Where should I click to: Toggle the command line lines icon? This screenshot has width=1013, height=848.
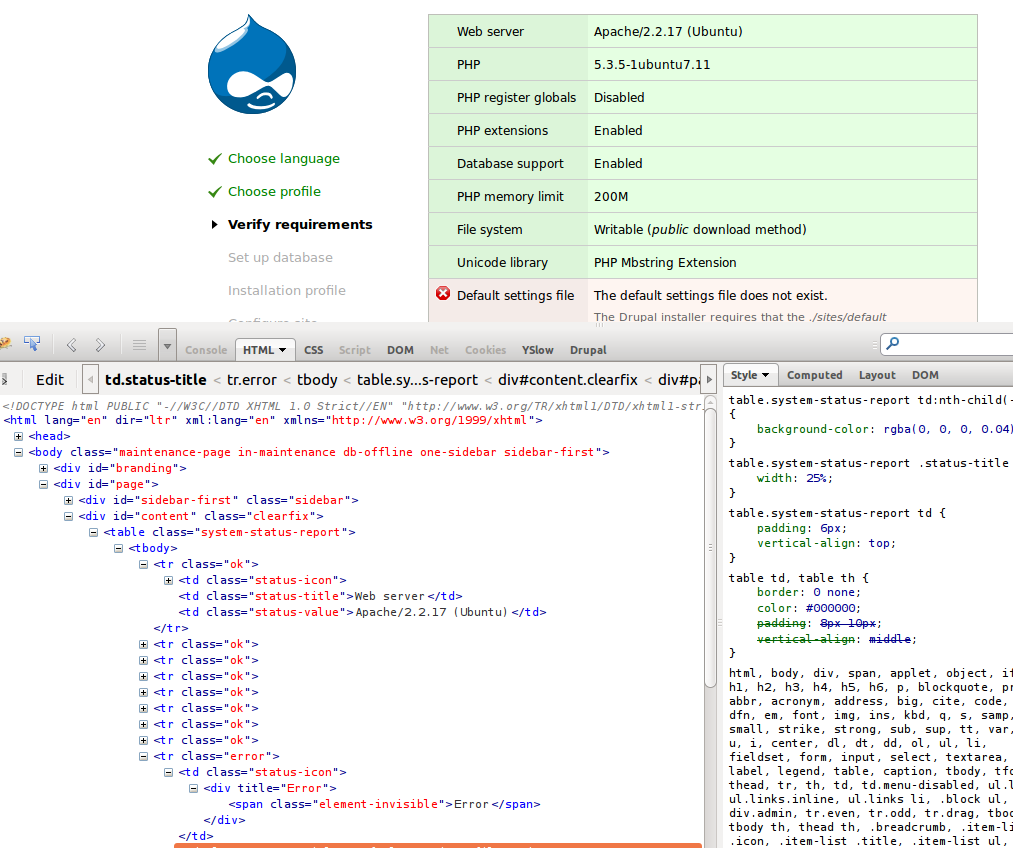(139, 345)
